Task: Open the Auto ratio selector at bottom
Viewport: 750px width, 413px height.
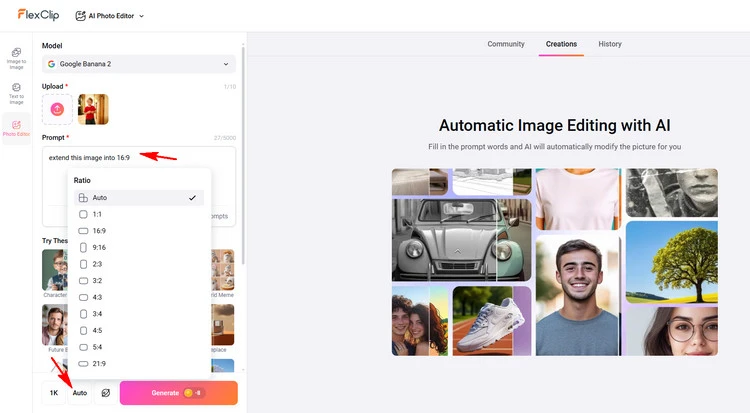Action: [80, 393]
